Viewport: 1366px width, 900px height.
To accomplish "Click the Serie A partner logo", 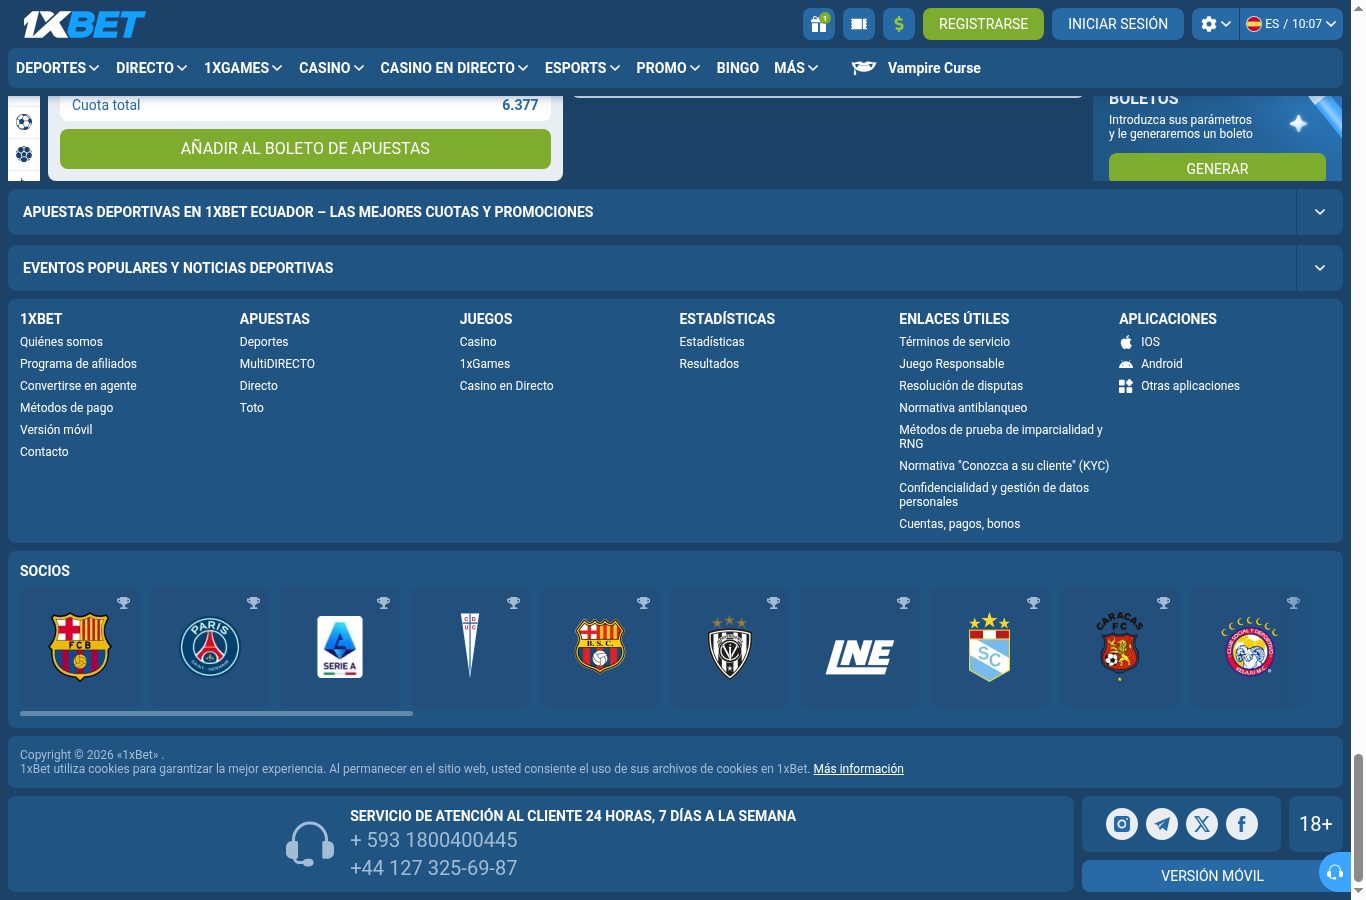I will click(340, 647).
